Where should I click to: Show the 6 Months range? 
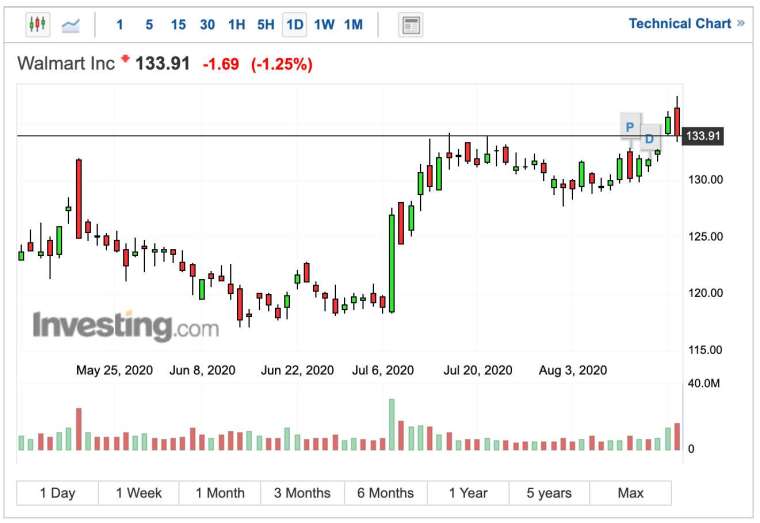[x=386, y=493]
